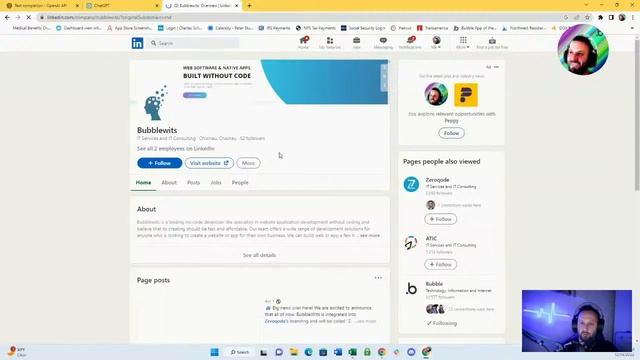Switch to the Posts tab
The width and height of the screenshot is (640, 360).
click(x=193, y=182)
